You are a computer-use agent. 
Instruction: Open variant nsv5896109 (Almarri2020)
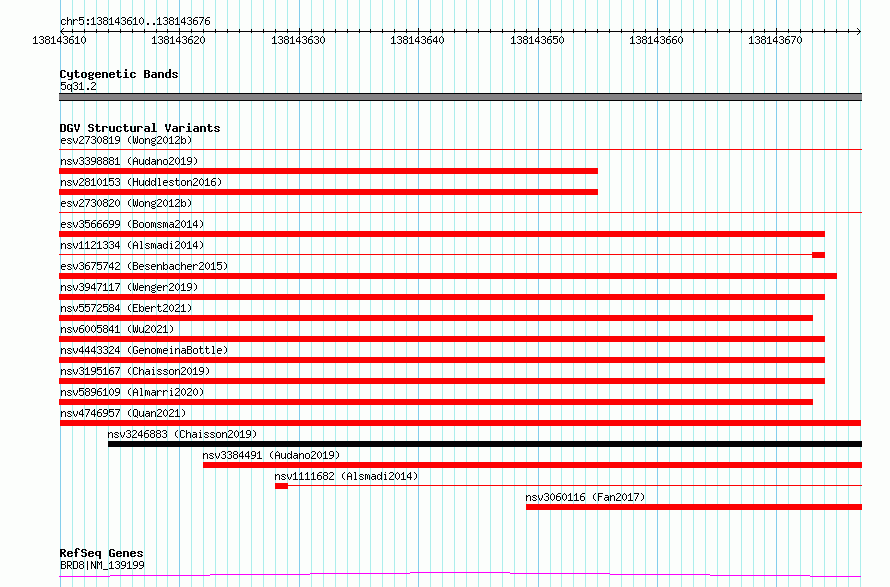(x=132, y=392)
